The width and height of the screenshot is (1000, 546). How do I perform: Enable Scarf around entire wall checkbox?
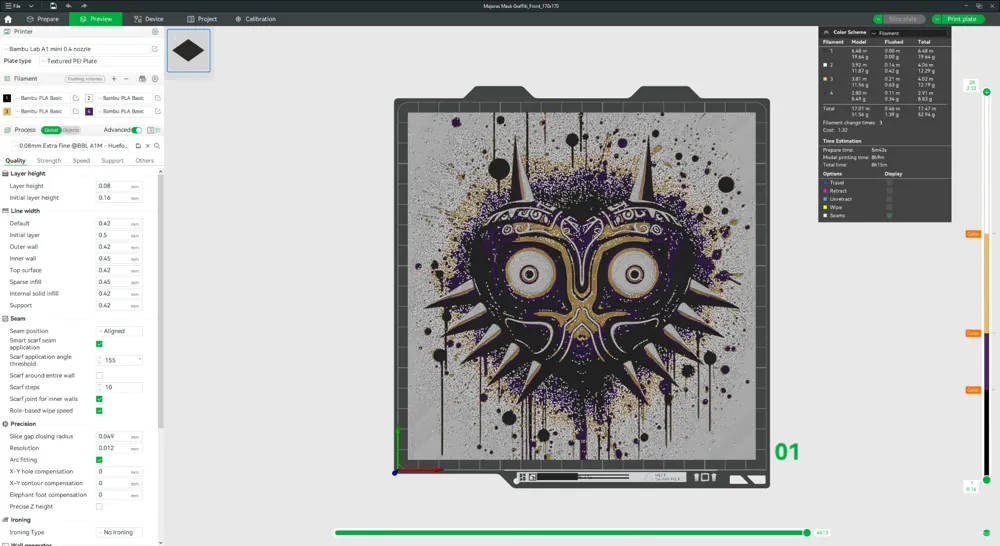click(x=99, y=376)
